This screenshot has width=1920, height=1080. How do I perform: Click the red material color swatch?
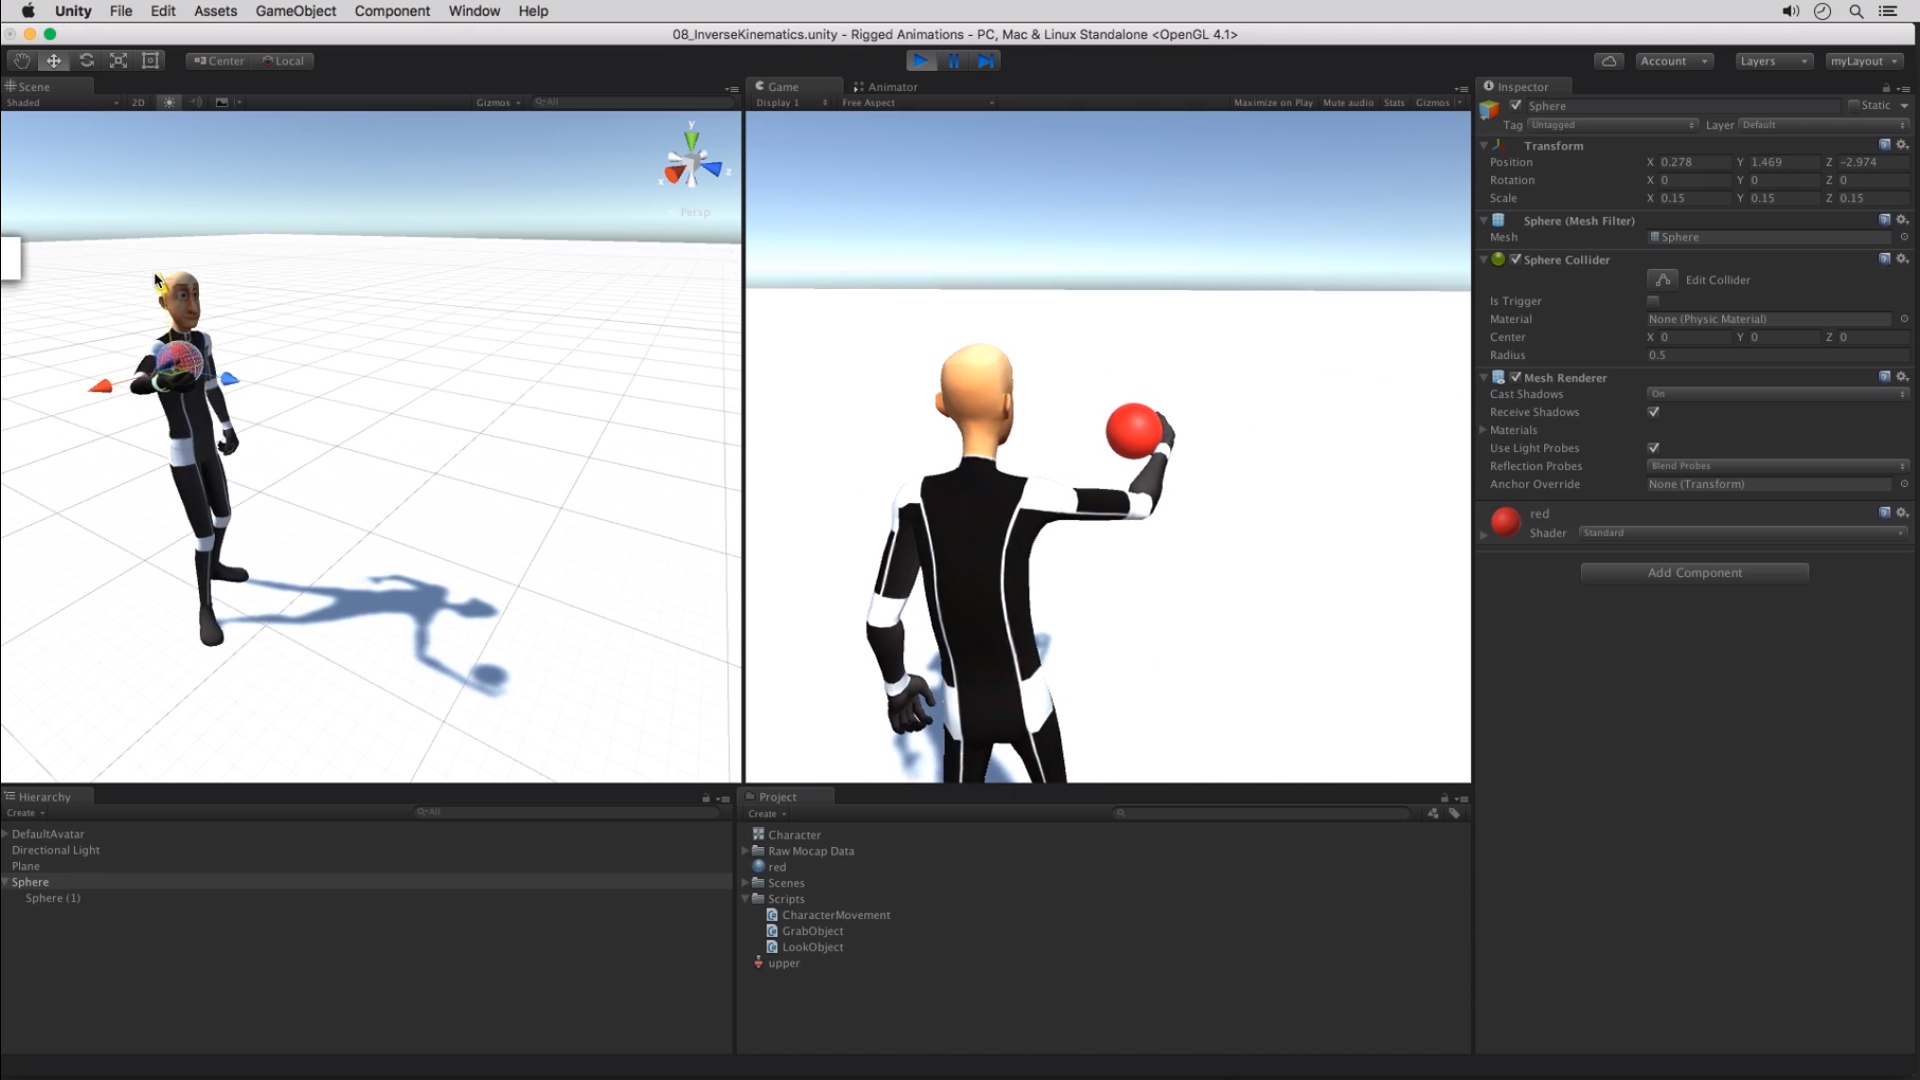coord(1505,520)
